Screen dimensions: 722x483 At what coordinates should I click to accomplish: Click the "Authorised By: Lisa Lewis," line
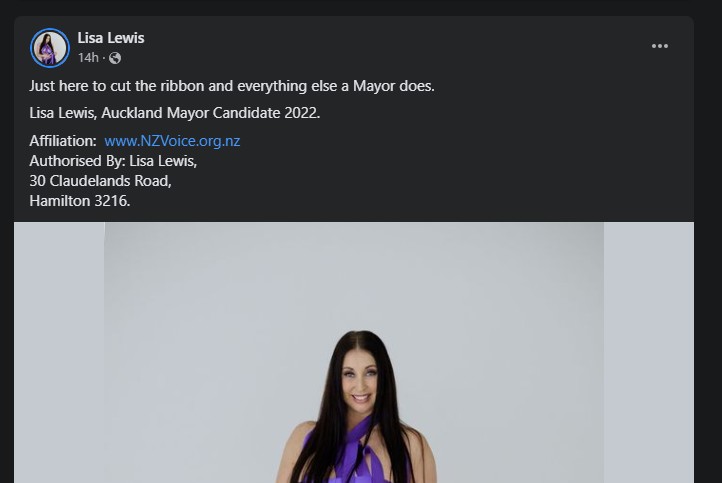tap(113, 161)
